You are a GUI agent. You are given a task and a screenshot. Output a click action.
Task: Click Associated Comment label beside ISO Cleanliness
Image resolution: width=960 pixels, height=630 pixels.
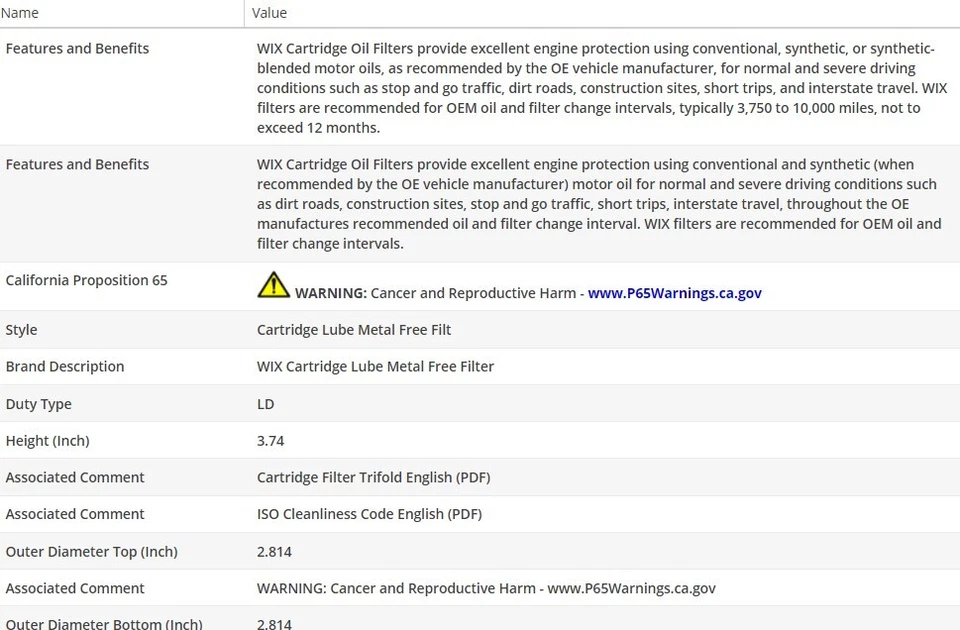coord(75,514)
